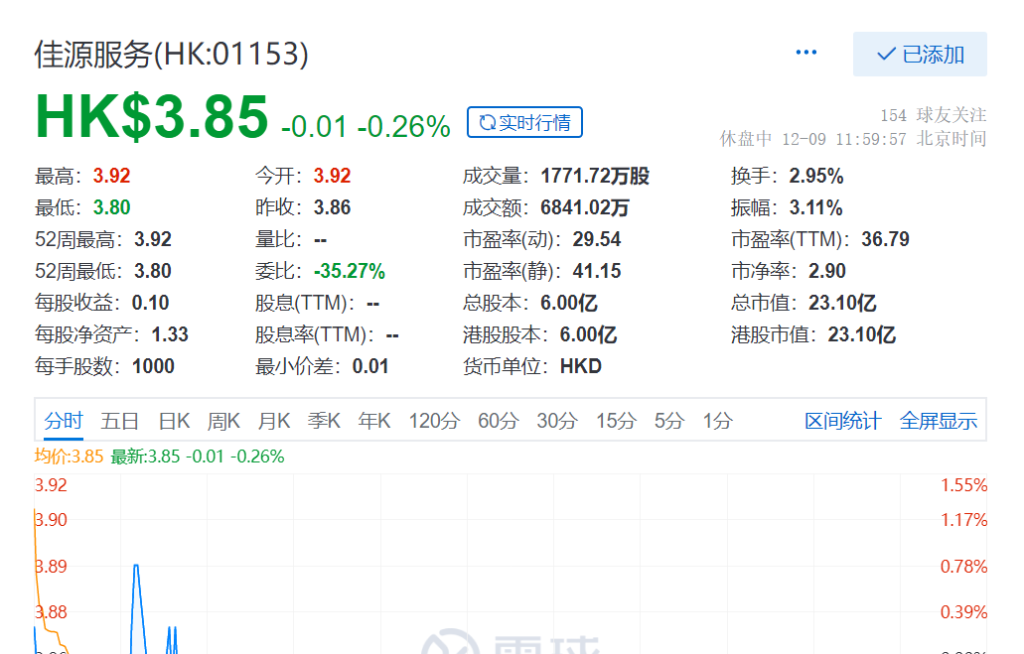The image size is (1024, 654).
Task: Click the 市净率 value 2.90
Action: click(827, 271)
